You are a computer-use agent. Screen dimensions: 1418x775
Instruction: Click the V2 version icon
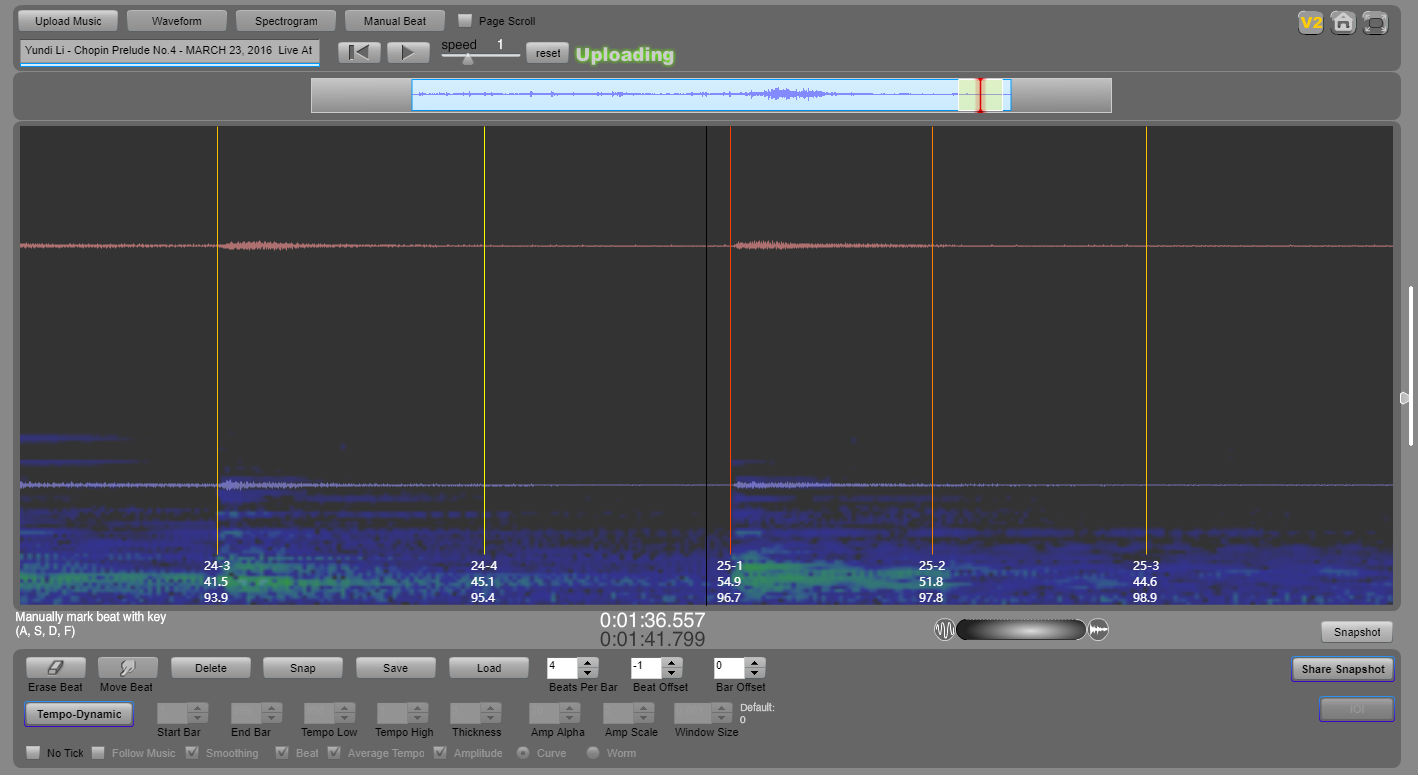coord(1310,23)
